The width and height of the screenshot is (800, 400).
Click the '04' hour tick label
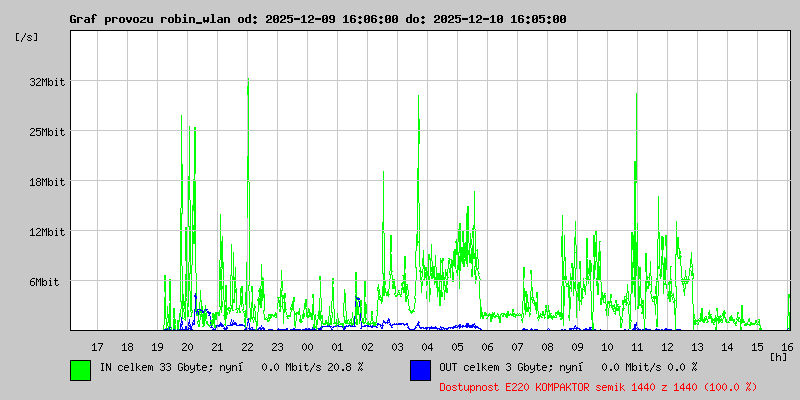coord(428,347)
